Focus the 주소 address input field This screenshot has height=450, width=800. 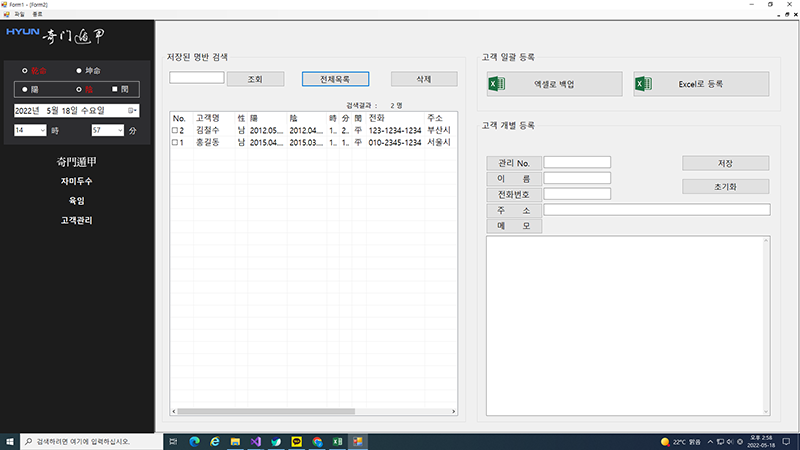(x=657, y=210)
